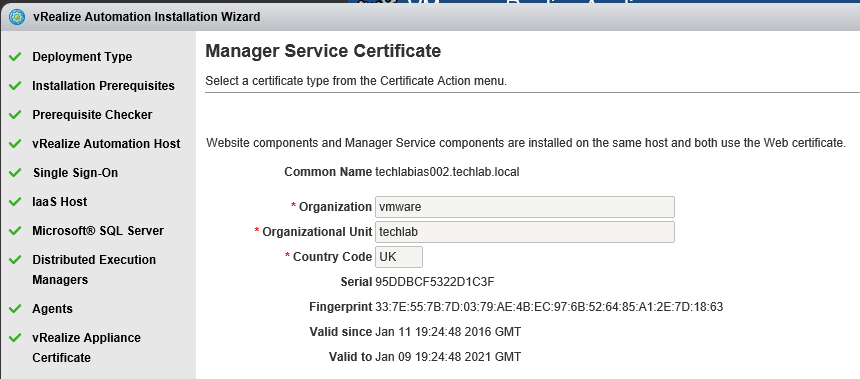Click the certificate fingerprint value starting 33:7E:55
This screenshot has width=860, height=379.
click(x=549, y=307)
